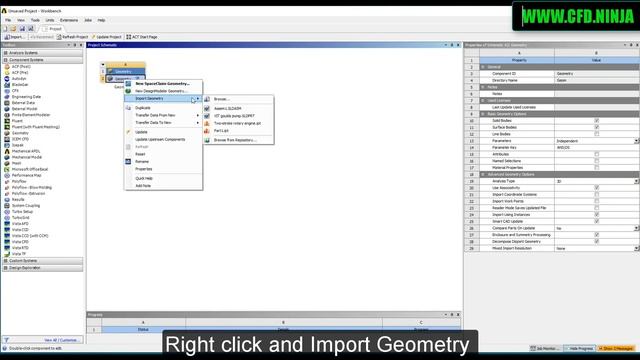Select ICEM CFD icon in Toolbox
640x360 pixels.
[x=7, y=139]
